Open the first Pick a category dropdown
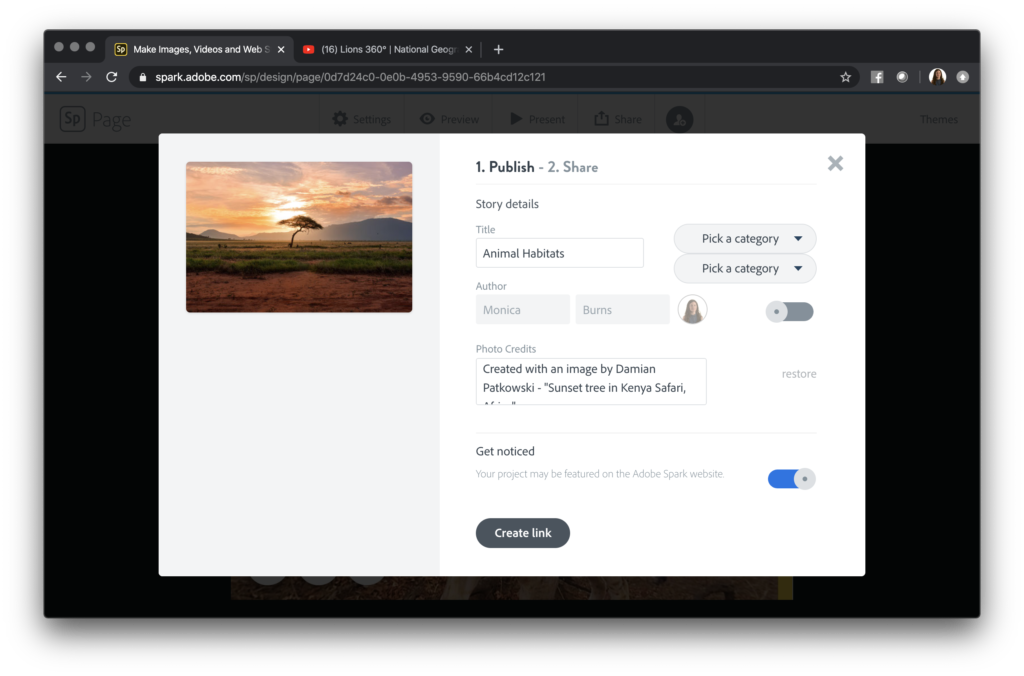The image size is (1024, 676). pos(744,238)
